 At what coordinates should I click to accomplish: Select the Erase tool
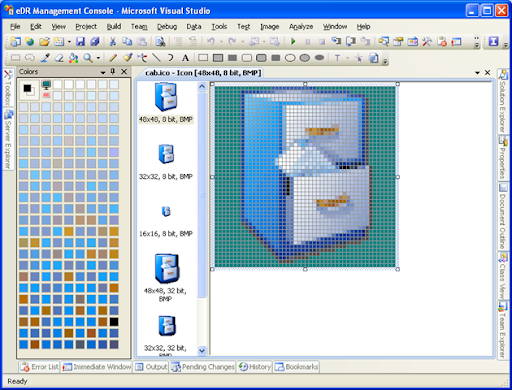59,58
